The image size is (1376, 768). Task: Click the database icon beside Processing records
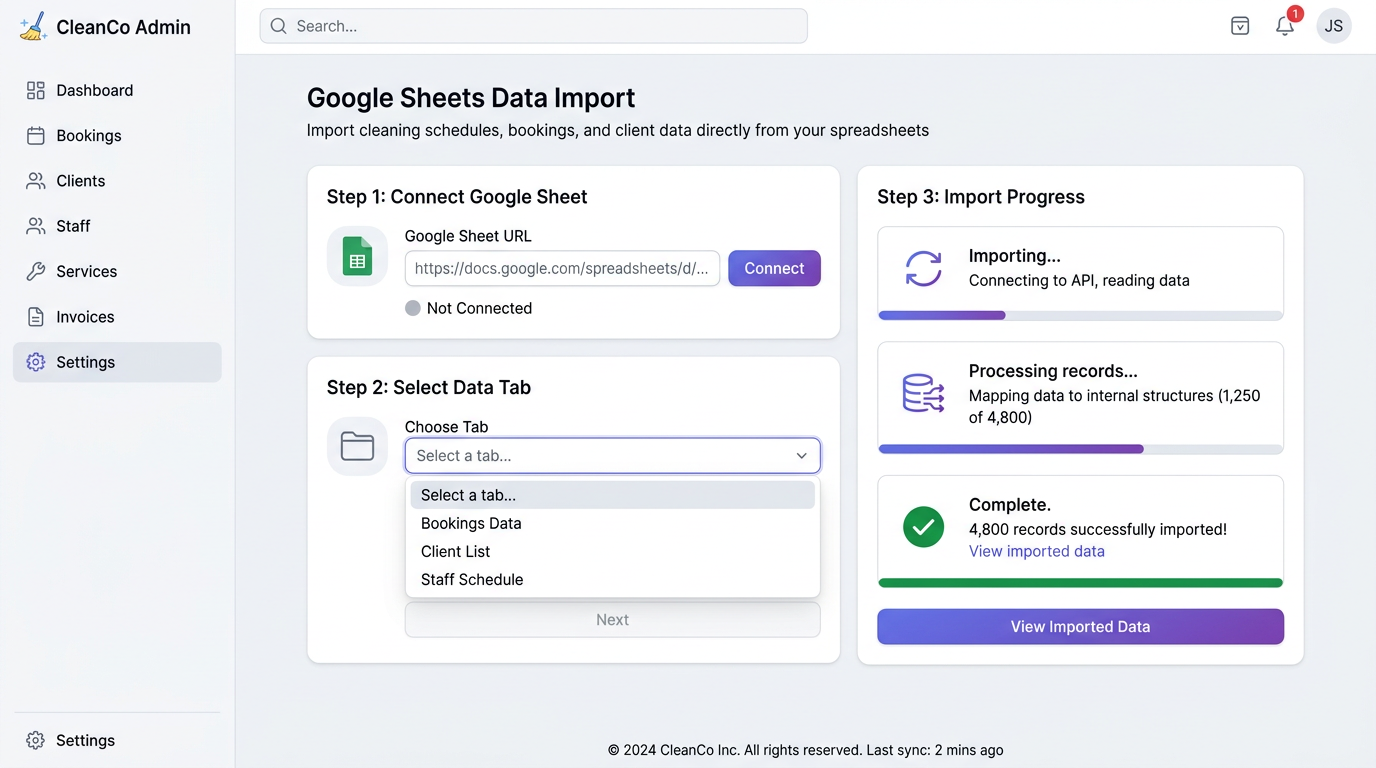(922, 394)
